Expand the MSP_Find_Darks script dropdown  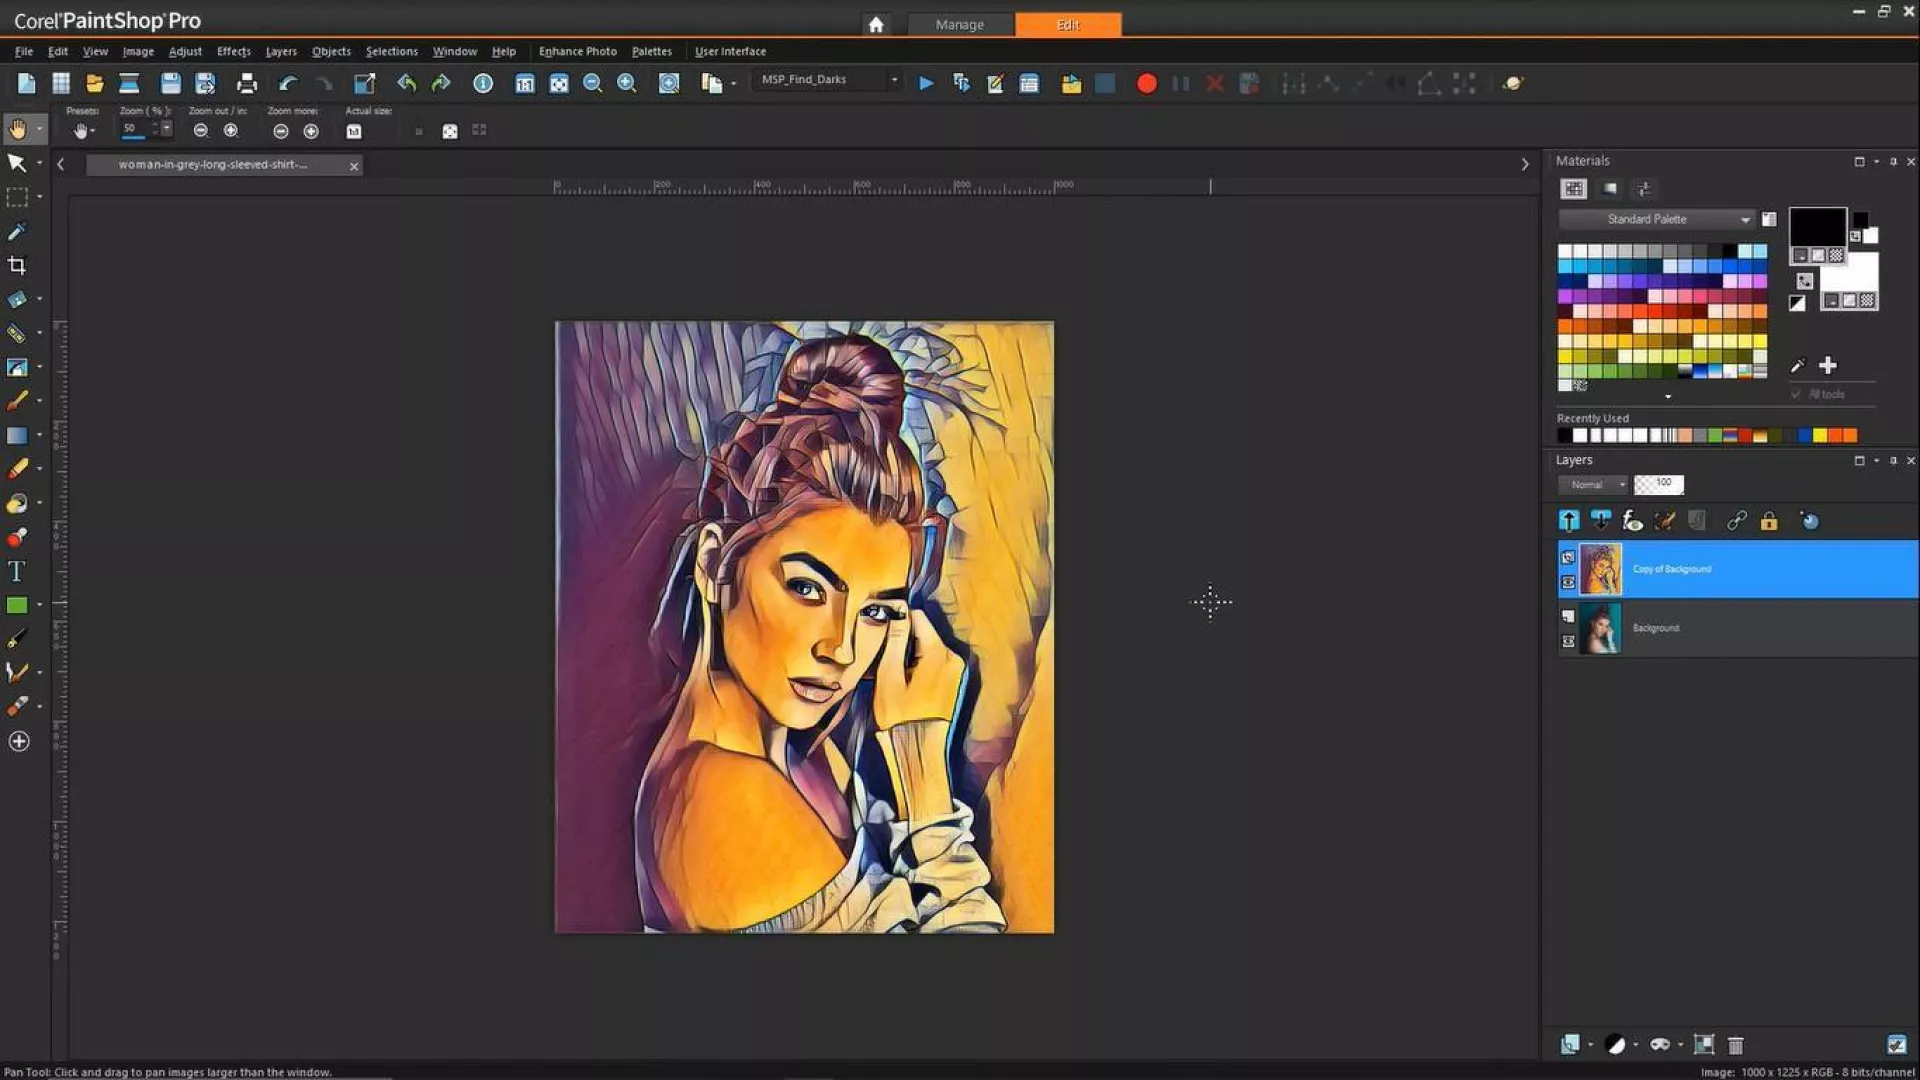click(894, 80)
